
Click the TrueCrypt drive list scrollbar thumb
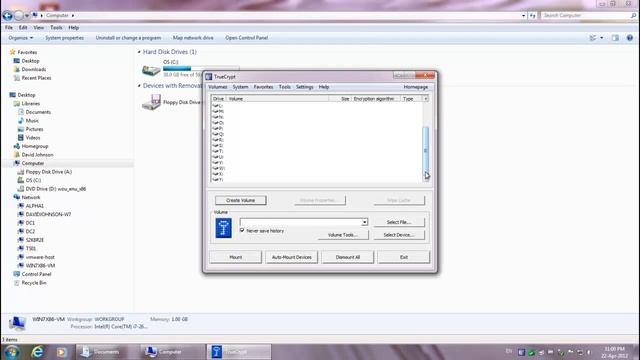click(426, 151)
